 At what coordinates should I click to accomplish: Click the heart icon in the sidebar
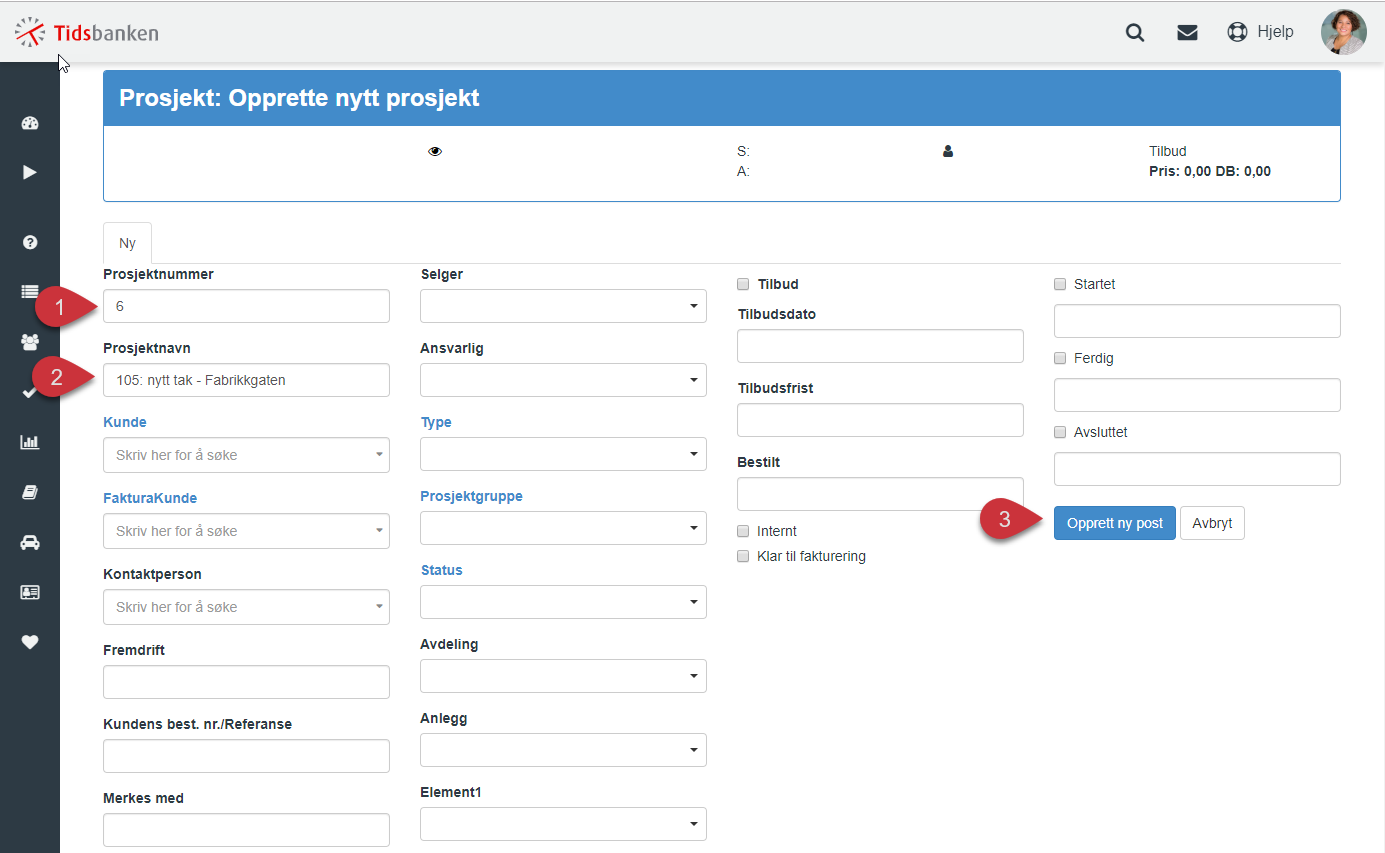[30, 642]
